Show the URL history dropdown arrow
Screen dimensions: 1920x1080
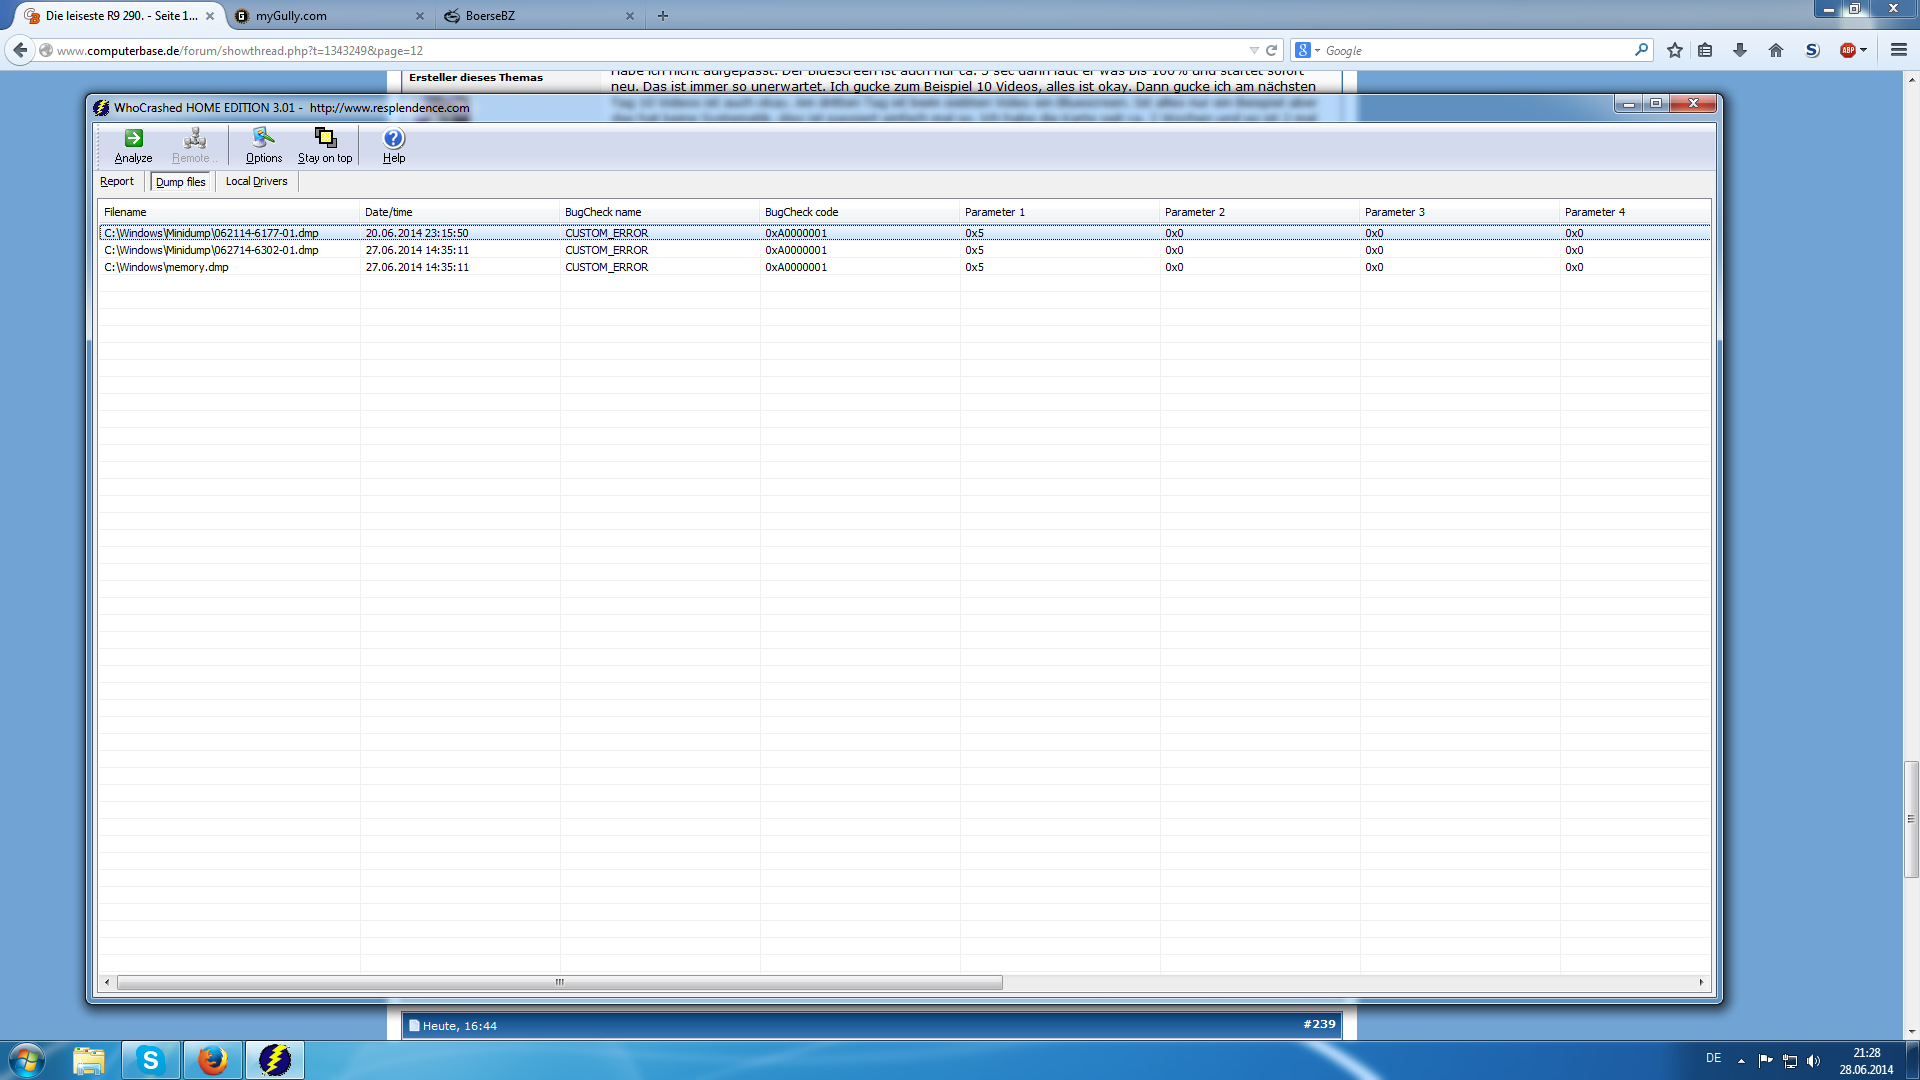(1254, 50)
